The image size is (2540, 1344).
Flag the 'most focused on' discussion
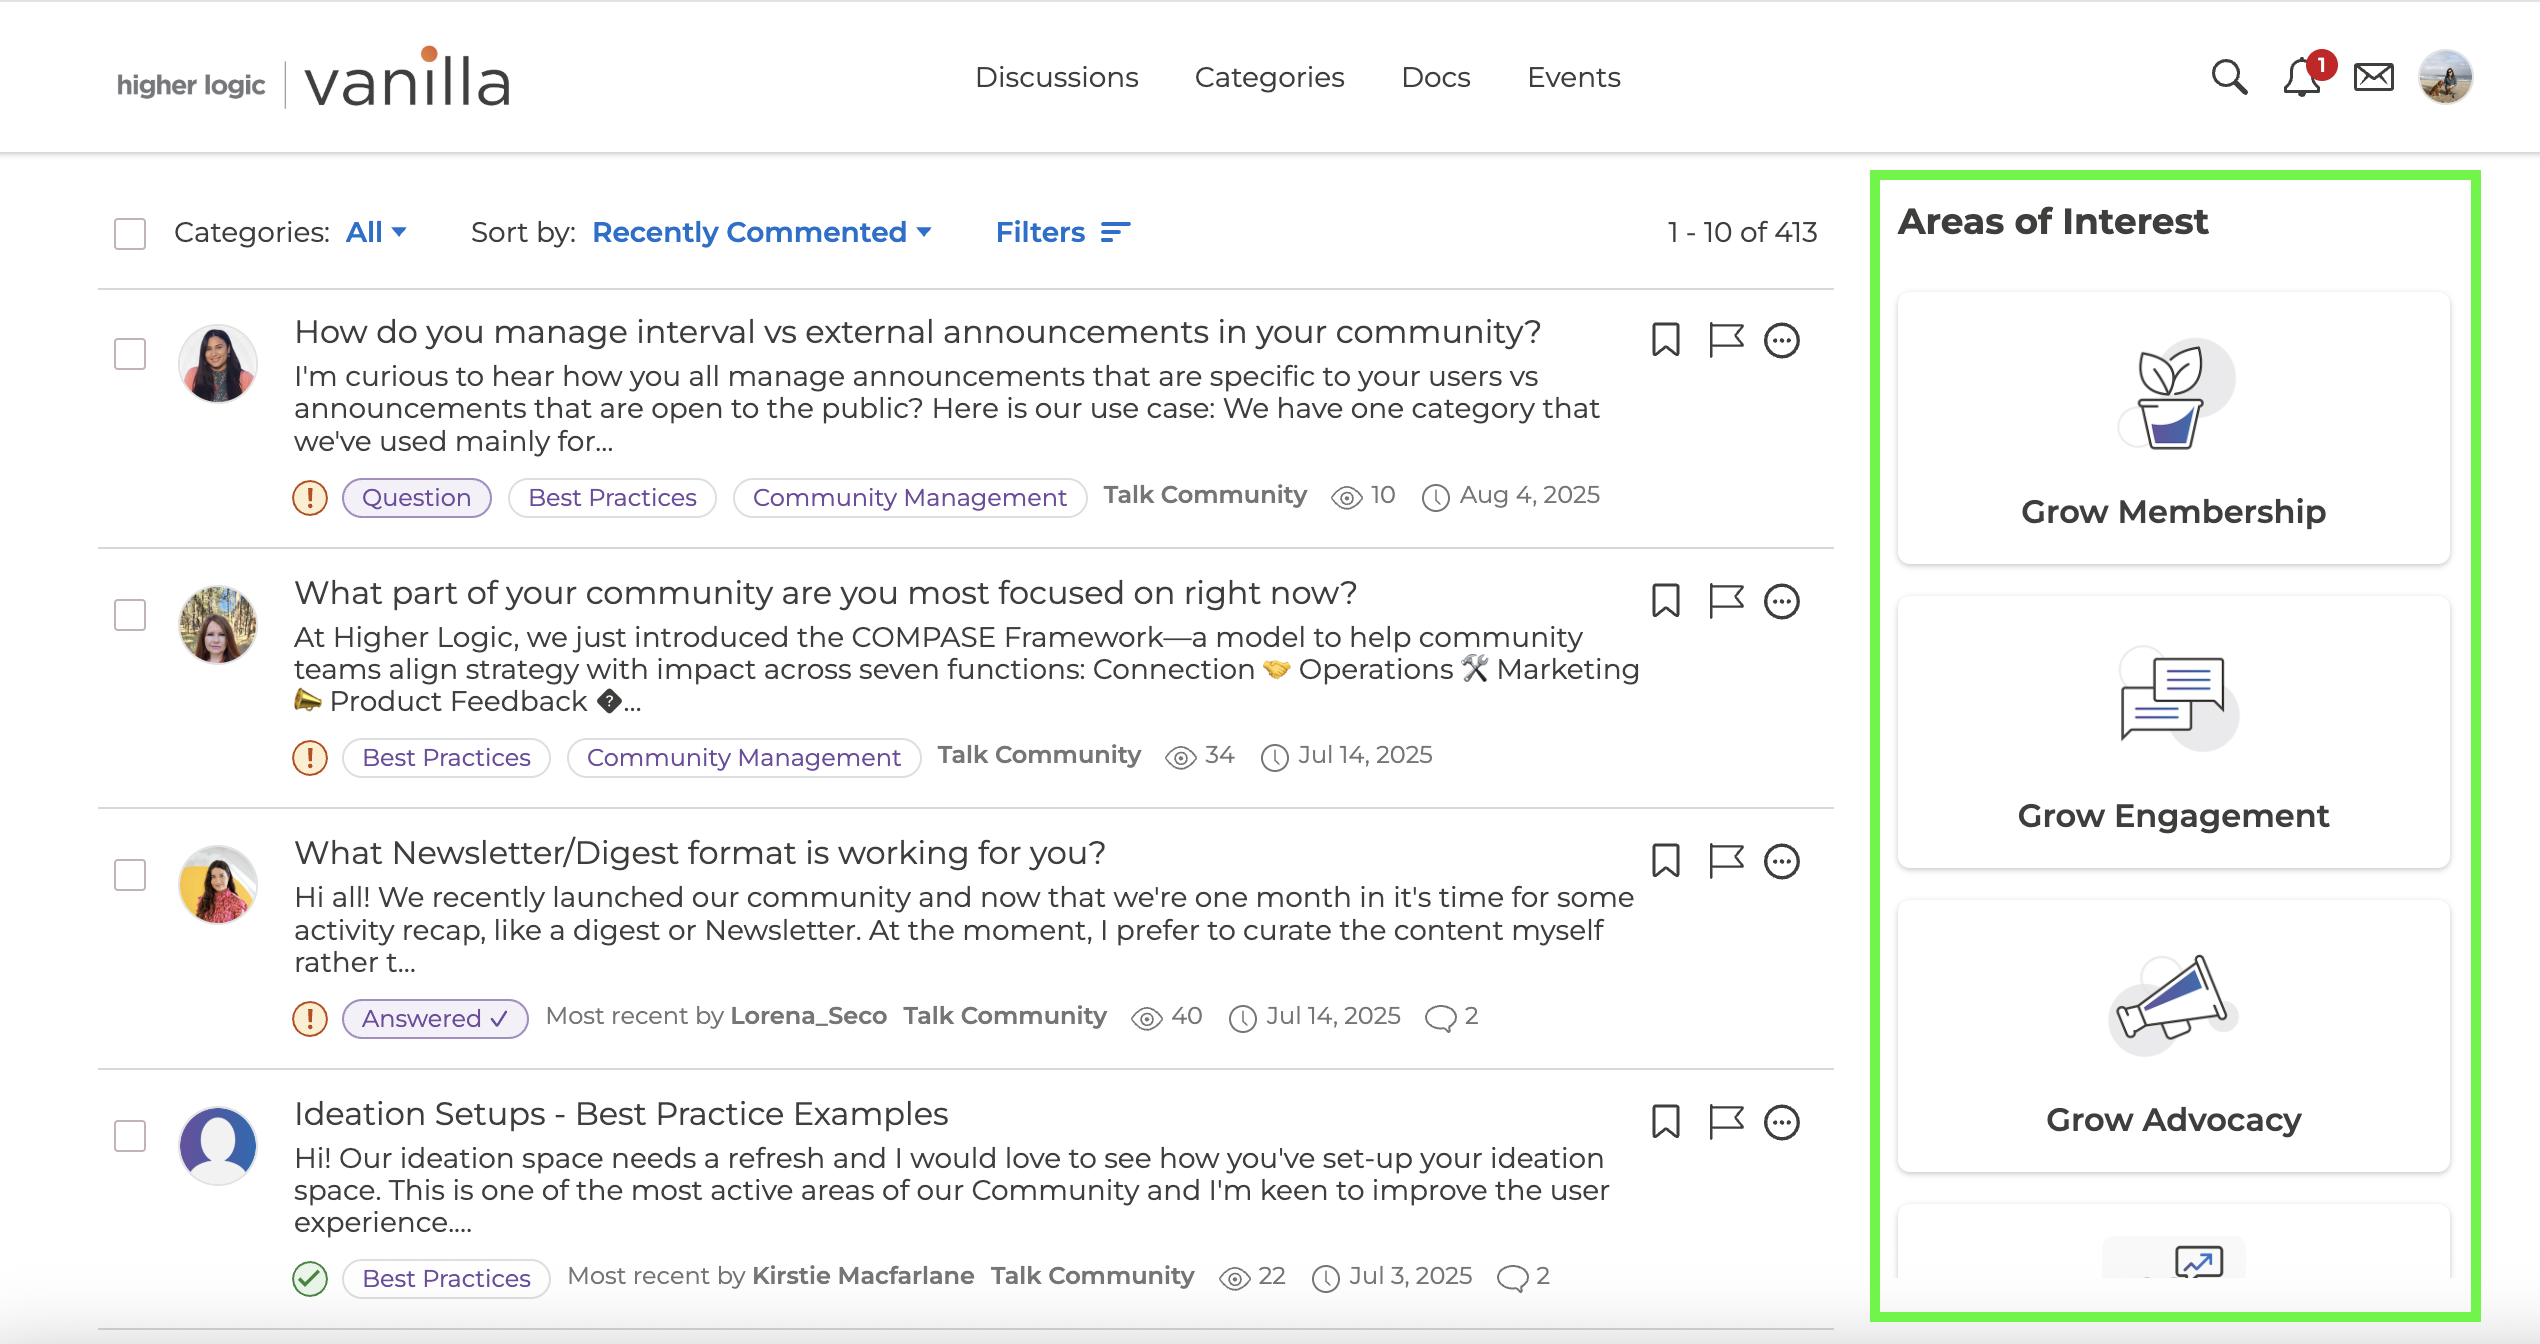1726,601
